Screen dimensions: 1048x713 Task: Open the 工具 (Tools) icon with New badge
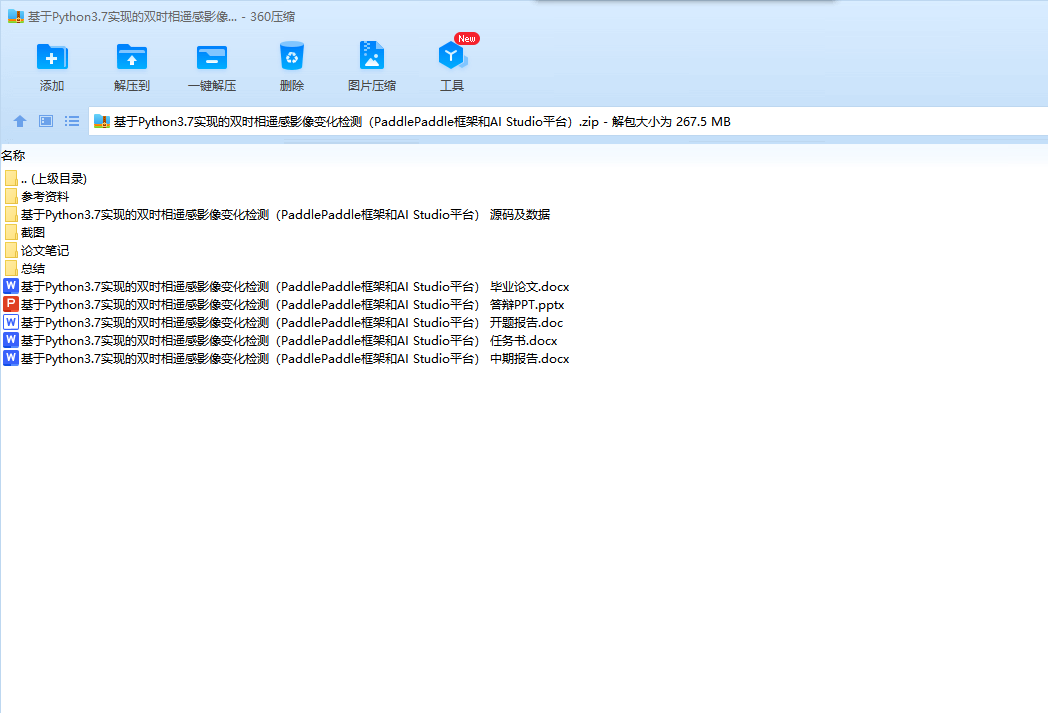pos(452,55)
